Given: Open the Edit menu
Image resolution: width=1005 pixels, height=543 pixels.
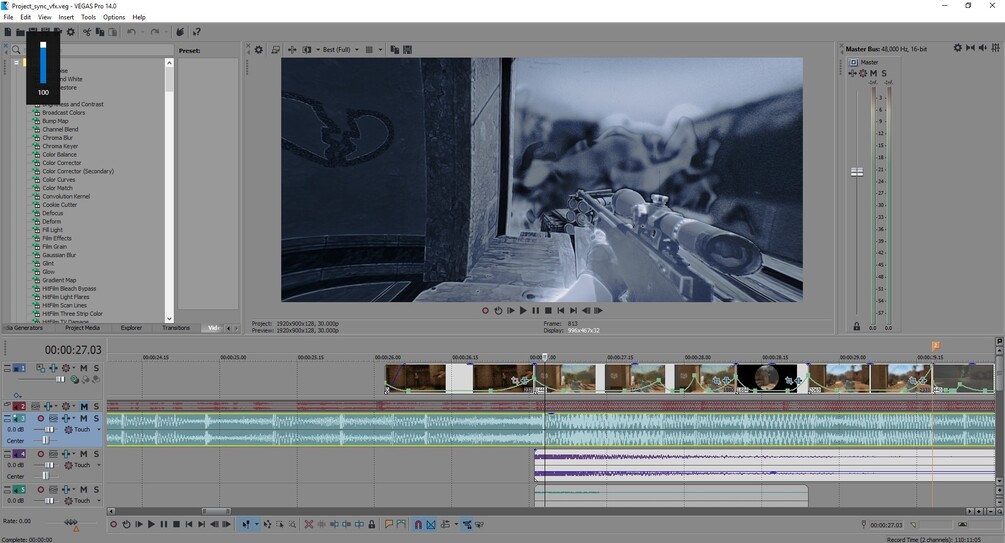Looking at the screenshot, I should [26, 17].
